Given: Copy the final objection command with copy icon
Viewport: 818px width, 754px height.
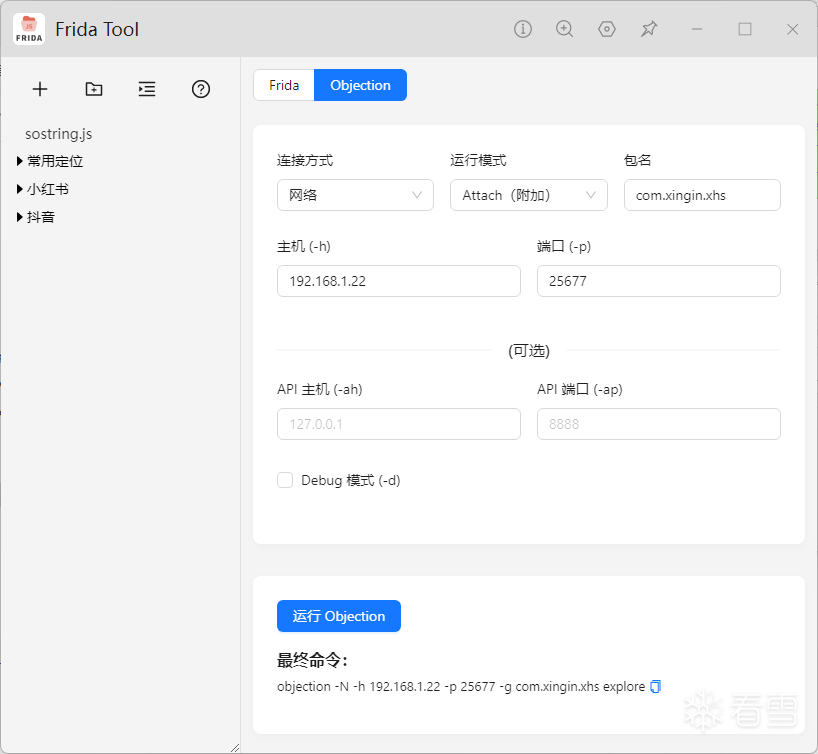Looking at the screenshot, I should [656, 687].
